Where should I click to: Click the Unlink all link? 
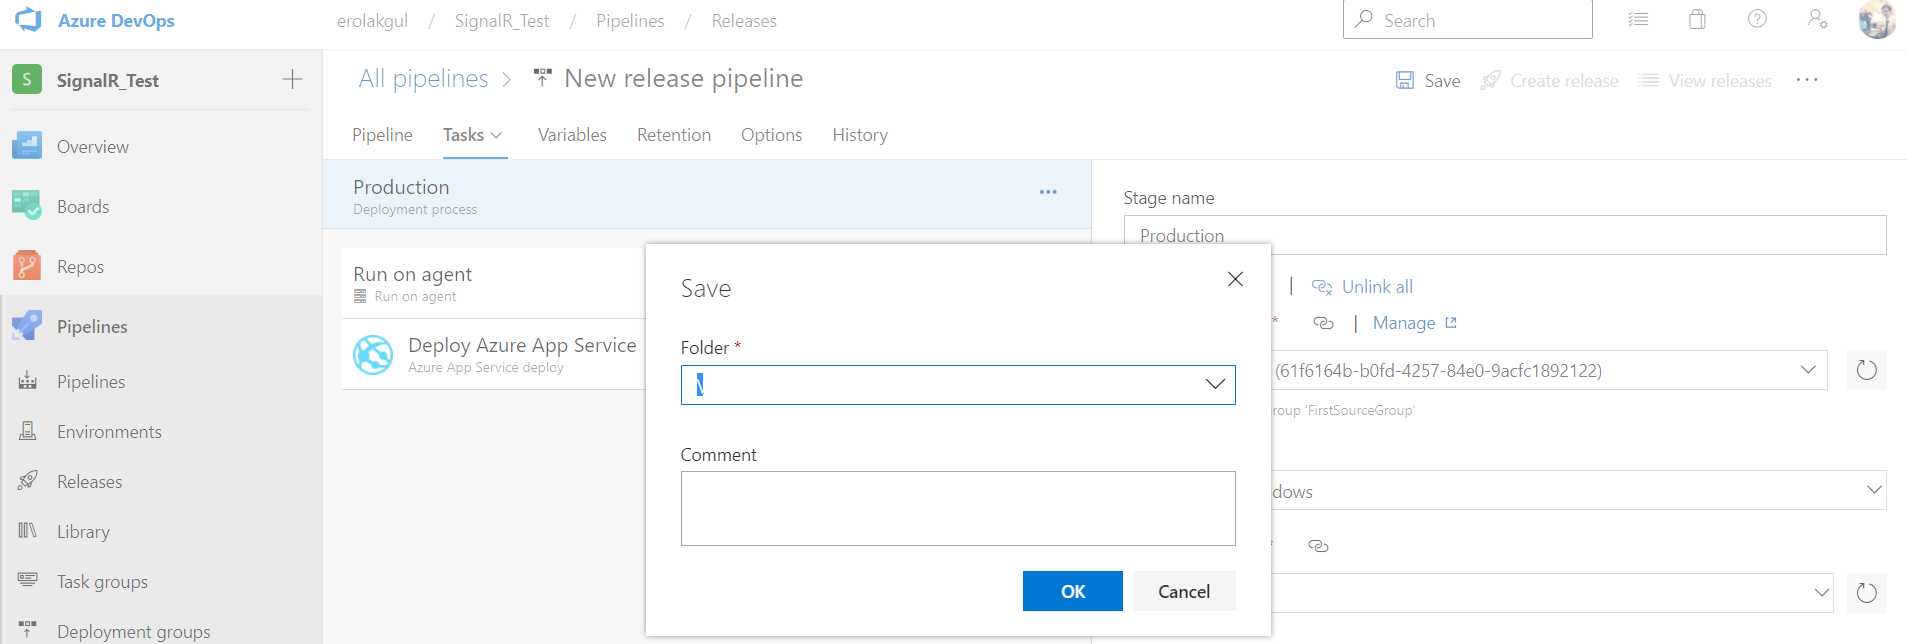(x=1376, y=287)
